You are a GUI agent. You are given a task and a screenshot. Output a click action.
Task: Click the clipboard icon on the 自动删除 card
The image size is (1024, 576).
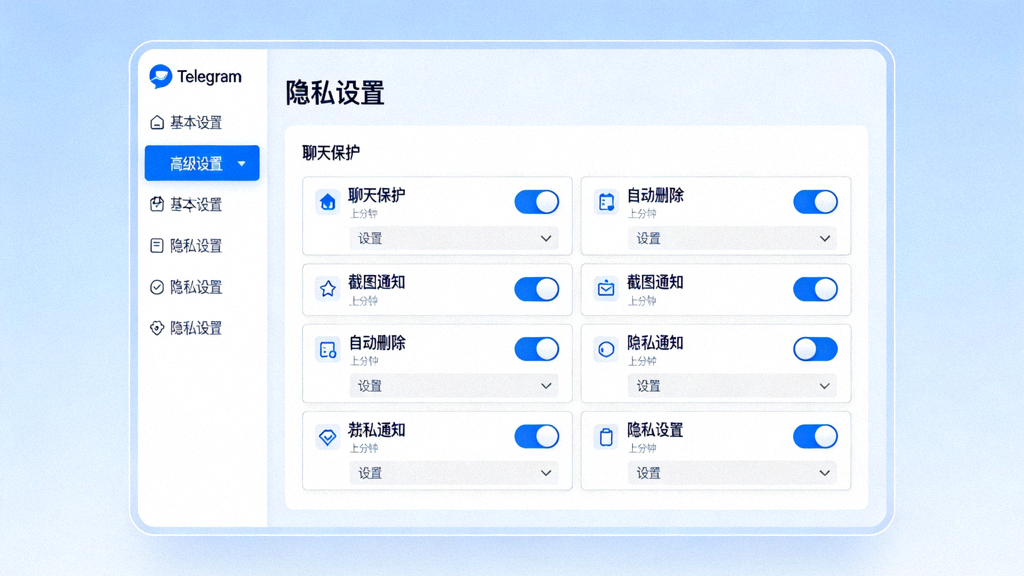(605, 202)
